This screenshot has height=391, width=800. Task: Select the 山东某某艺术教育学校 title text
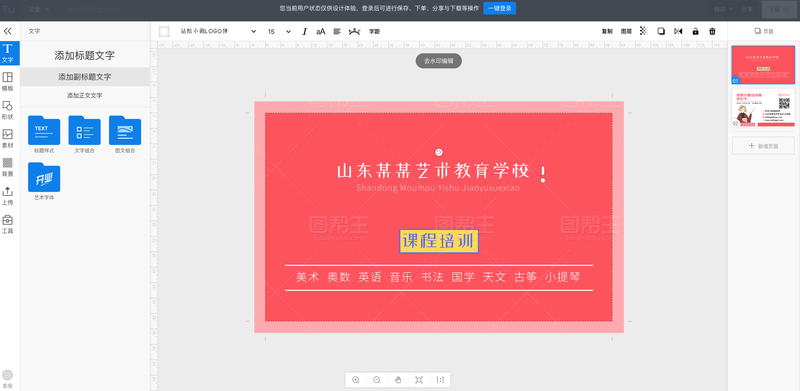click(433, 172)
